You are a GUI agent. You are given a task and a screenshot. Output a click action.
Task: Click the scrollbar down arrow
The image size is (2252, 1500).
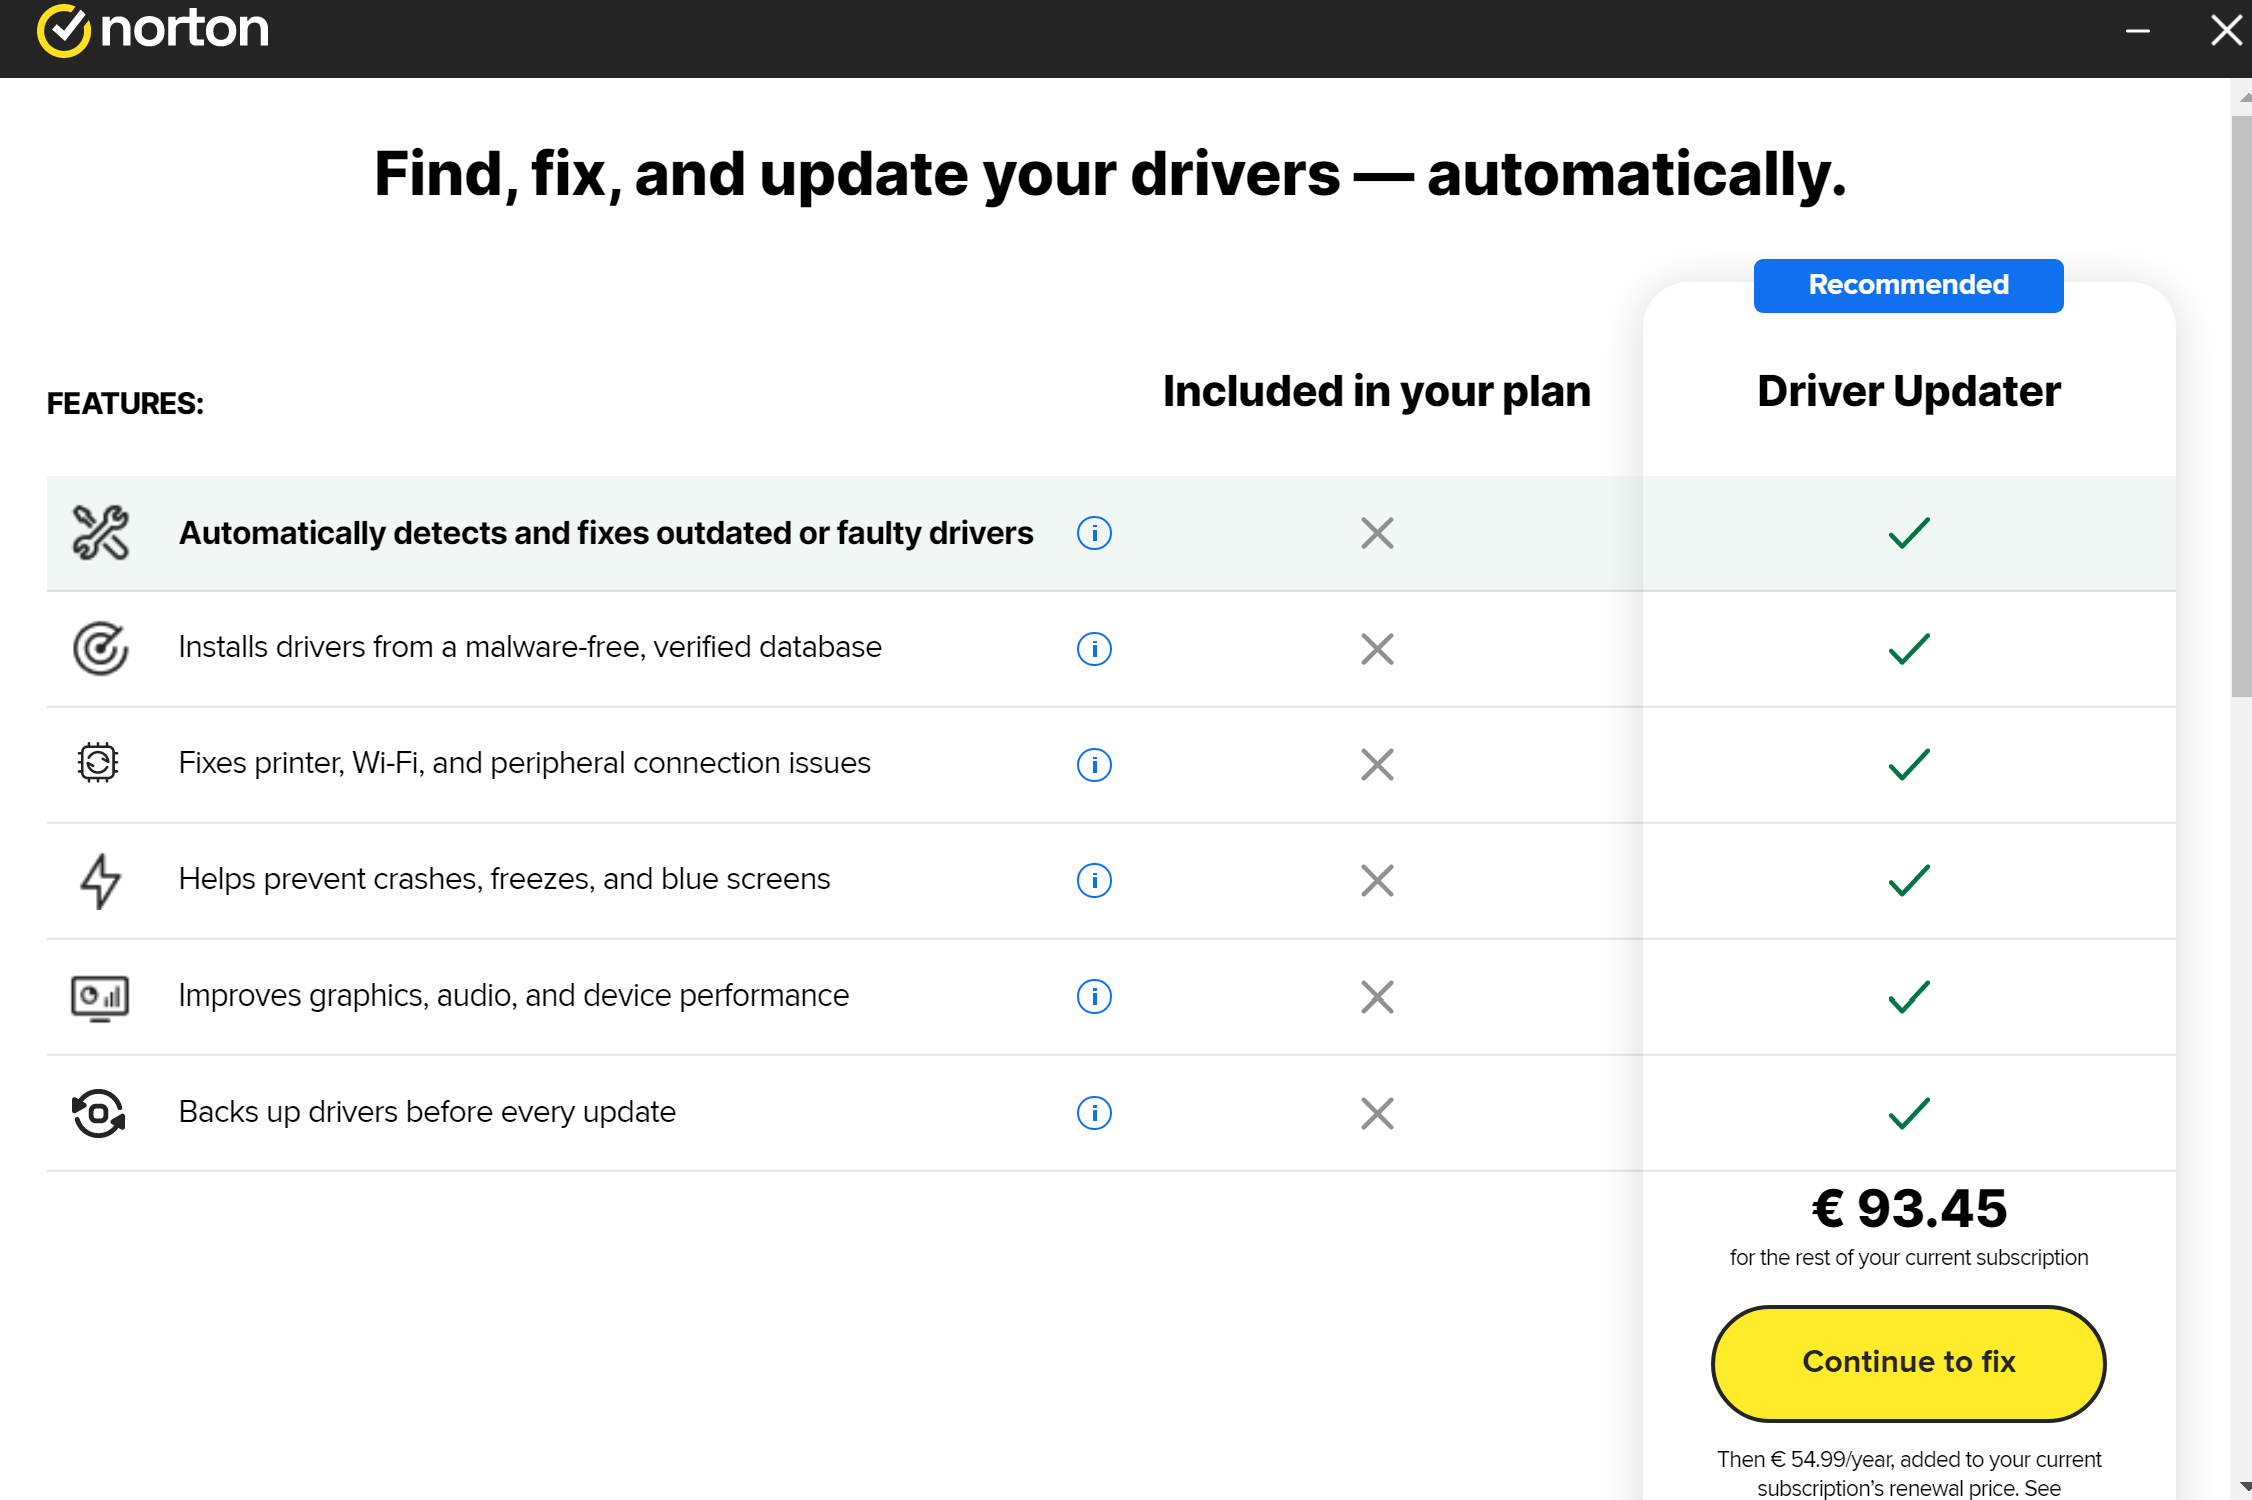pyautogui.click(x=2244, y=1487)
